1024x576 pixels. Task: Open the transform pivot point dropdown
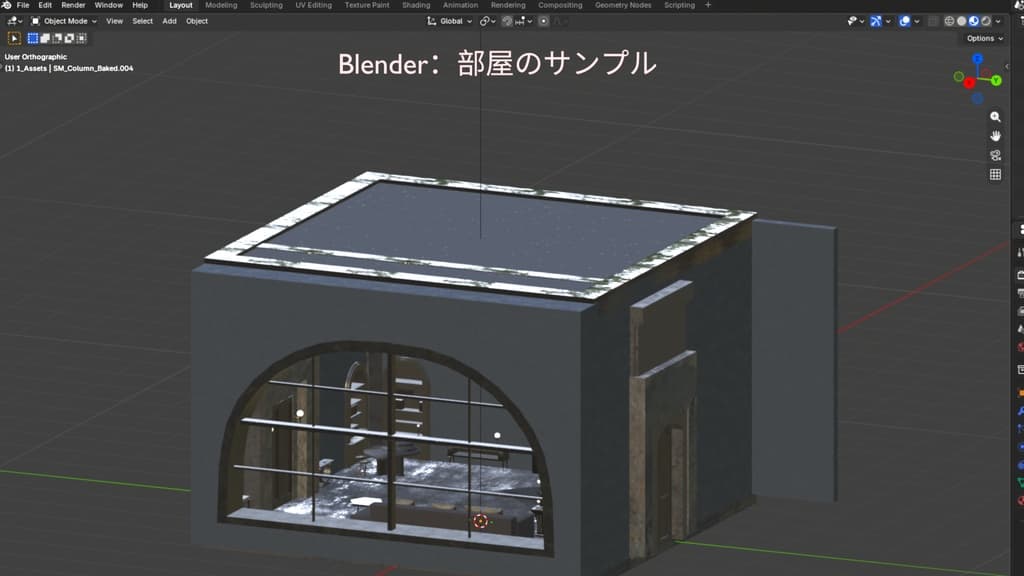487,21
